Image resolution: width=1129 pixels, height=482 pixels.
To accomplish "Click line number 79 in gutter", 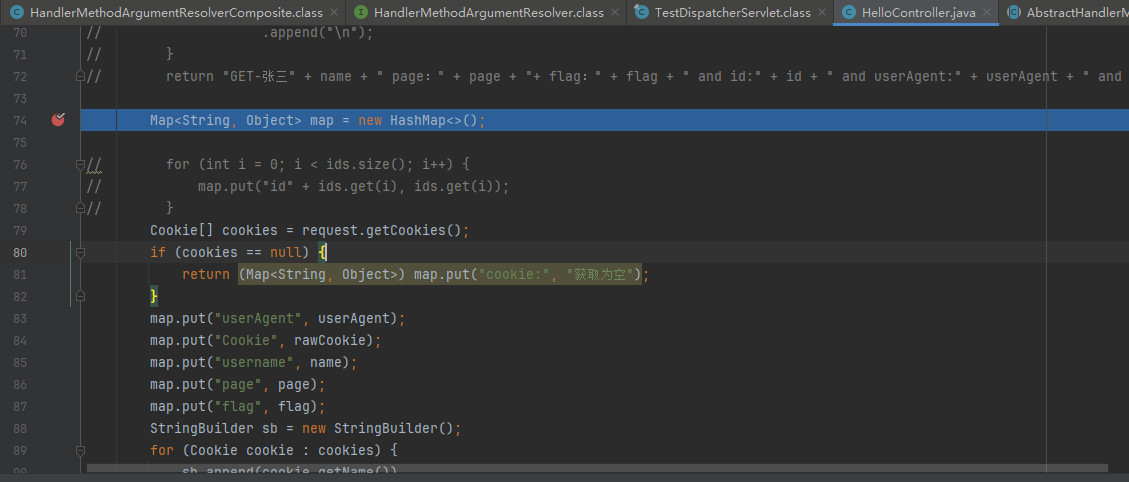I will (20, 231).
